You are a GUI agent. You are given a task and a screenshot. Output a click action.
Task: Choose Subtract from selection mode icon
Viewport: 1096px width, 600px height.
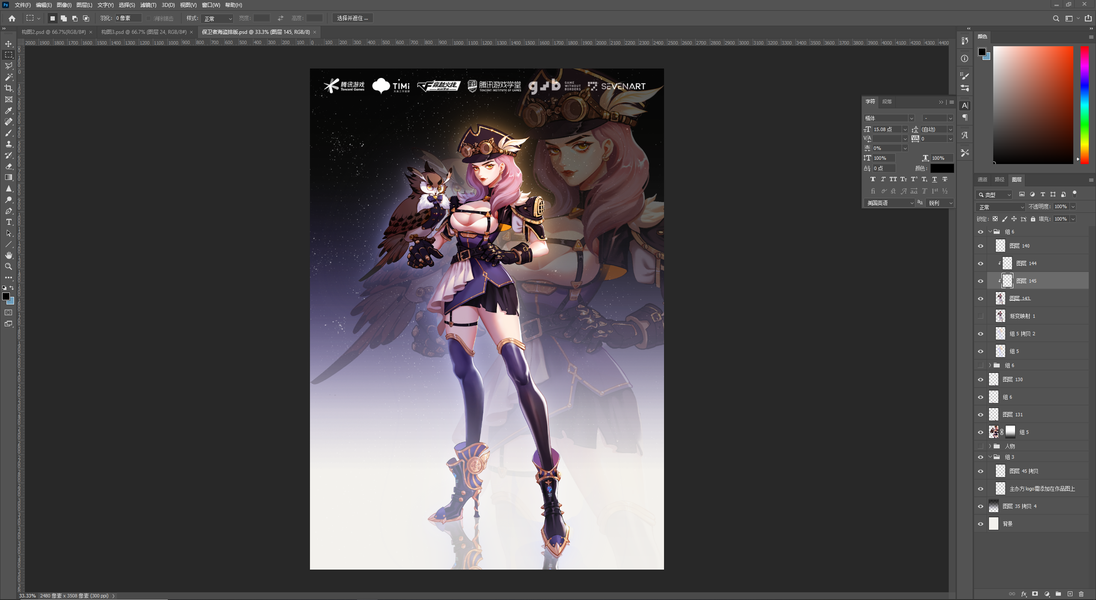coord(75,18)
